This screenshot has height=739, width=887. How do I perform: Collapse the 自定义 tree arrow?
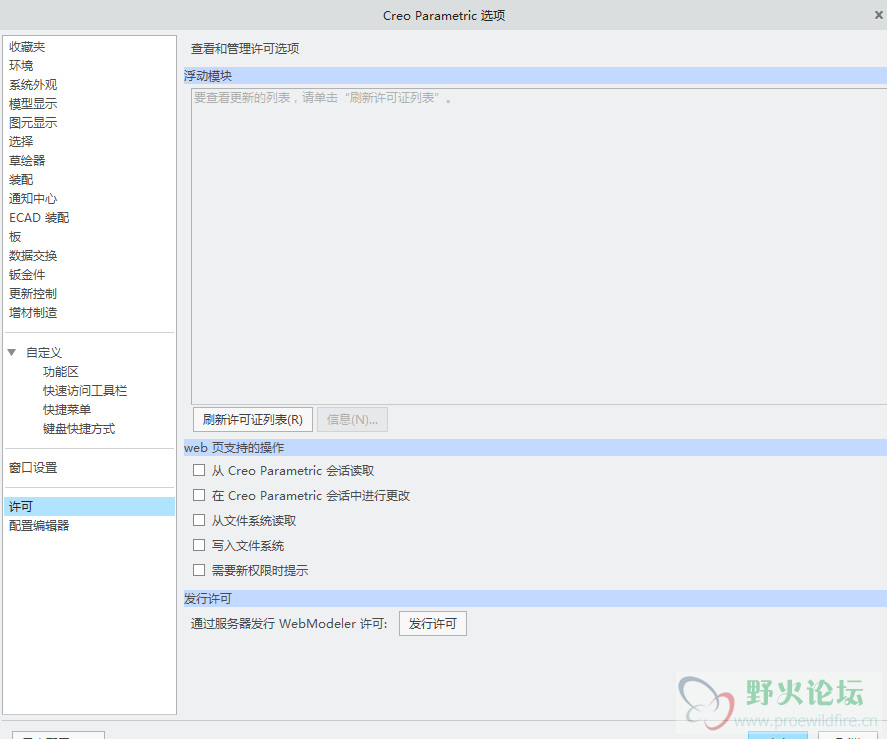point(12,353)
